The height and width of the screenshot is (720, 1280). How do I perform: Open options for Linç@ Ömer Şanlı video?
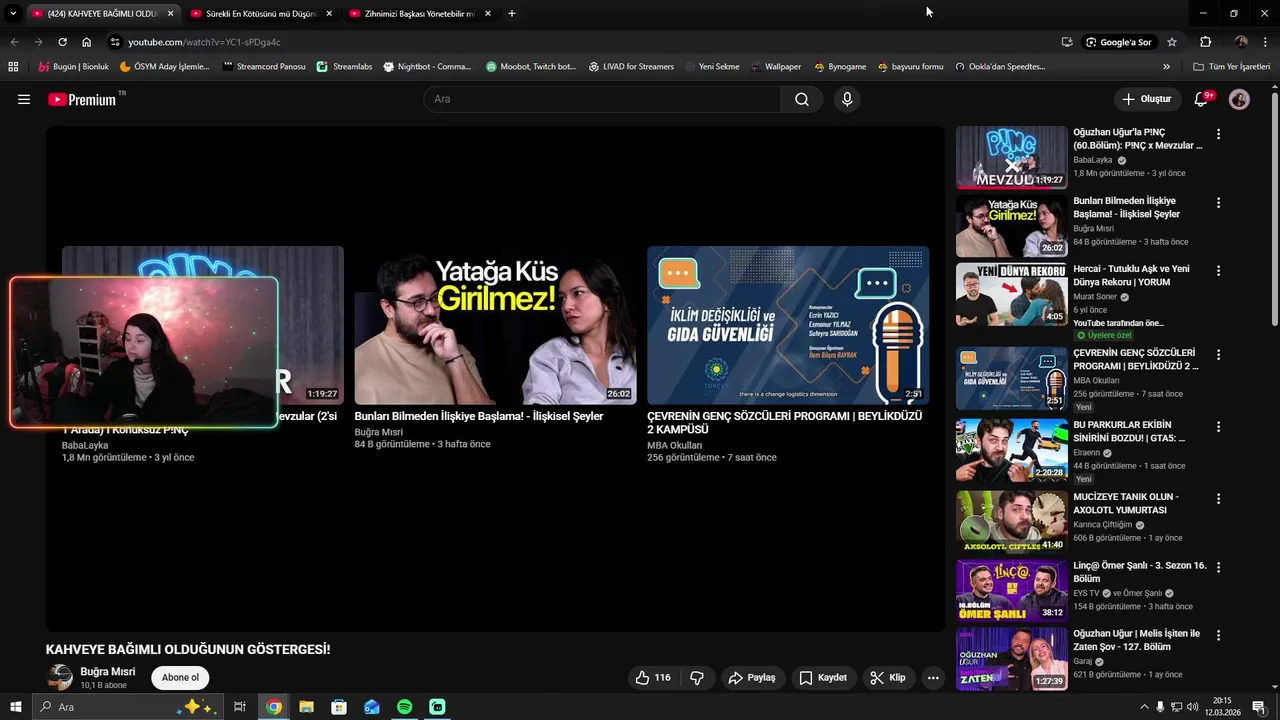point(1218,567)
